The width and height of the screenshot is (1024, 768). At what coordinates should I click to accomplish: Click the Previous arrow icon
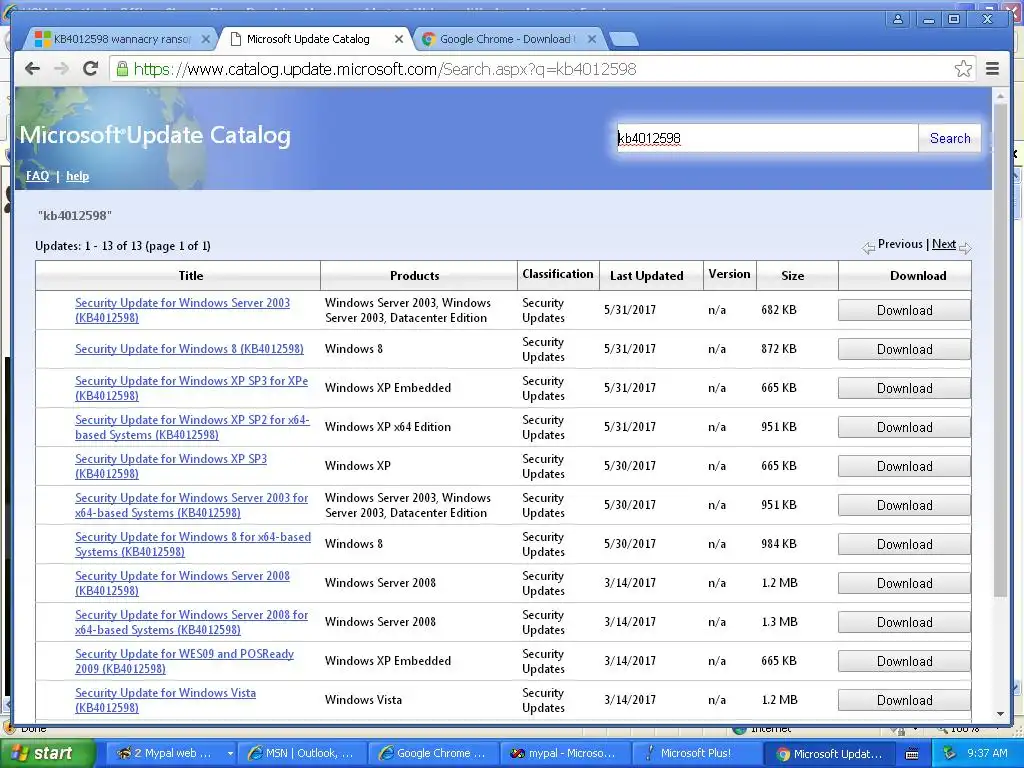point(868,248)
